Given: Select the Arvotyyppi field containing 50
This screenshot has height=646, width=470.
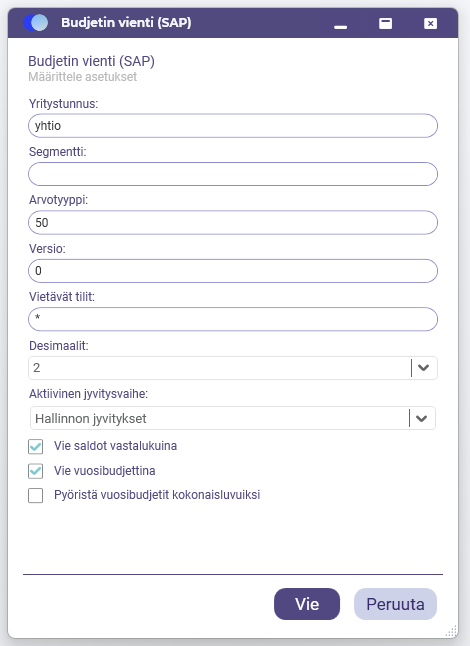Looking at the screenshot, I should tap(233, 222).
